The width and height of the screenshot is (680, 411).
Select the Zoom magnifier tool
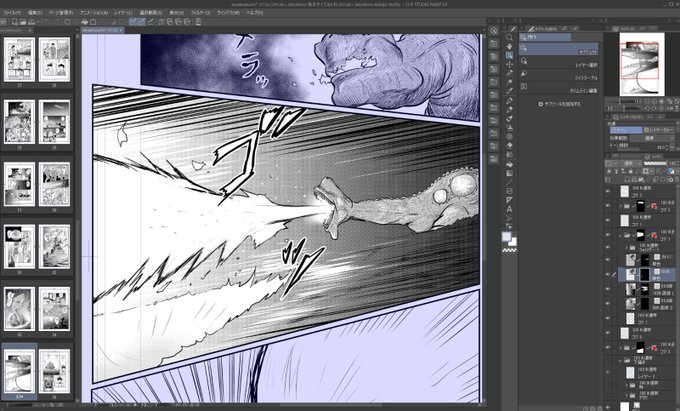[510, 37]
